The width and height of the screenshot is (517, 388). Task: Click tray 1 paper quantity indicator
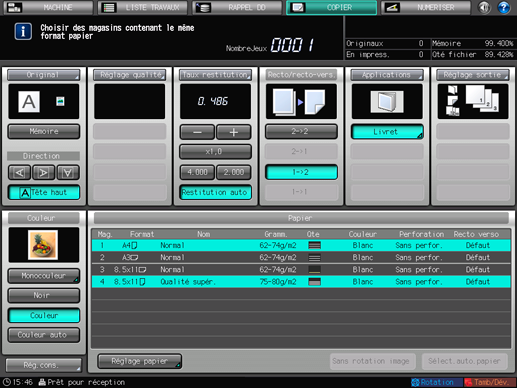314,245
